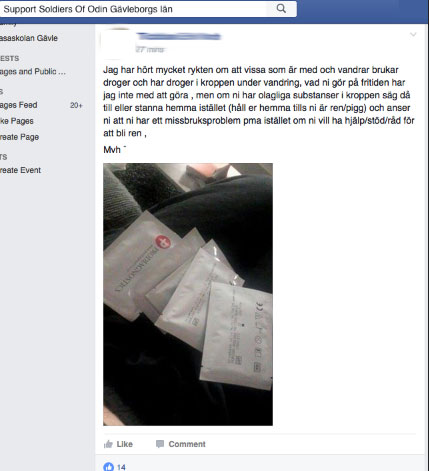Screen dimensions: 429x471
Task: Click the poster's profile picture
Action: (x=115, y=43)
